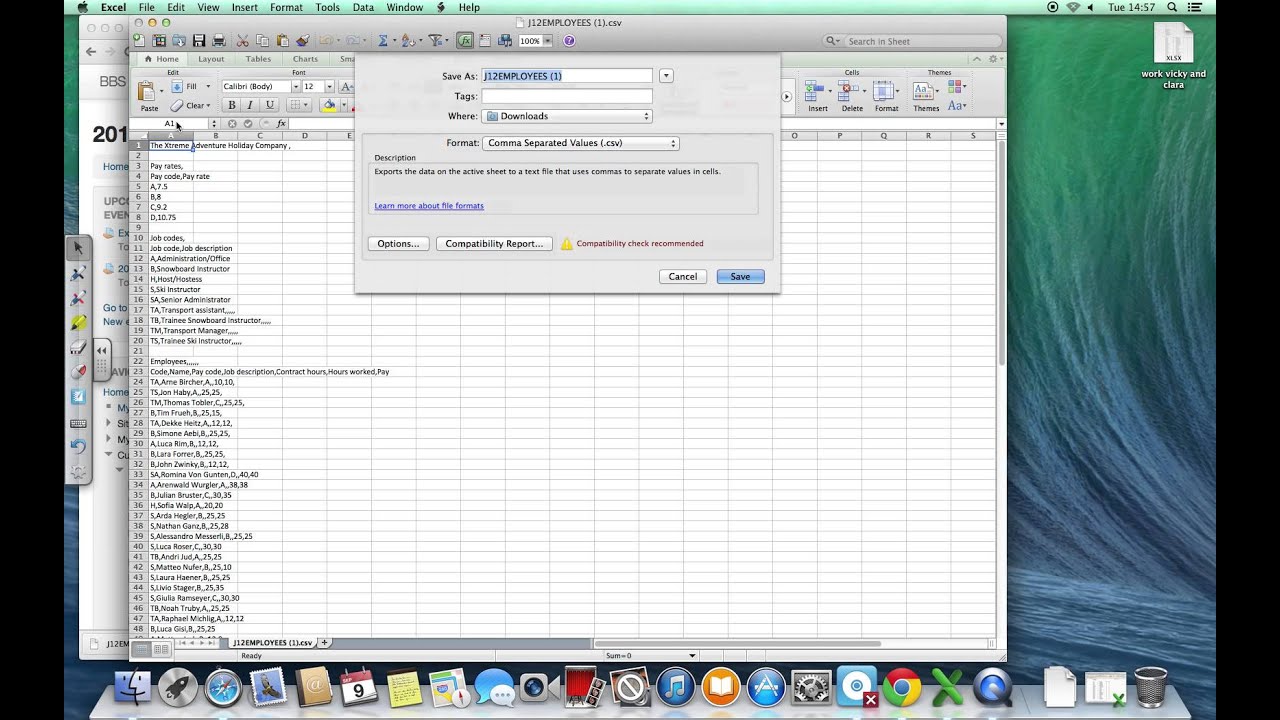This screenshot has height=720, width=1280.
Task: Open the theme colors squares dropdown
Action: point(955,87)
